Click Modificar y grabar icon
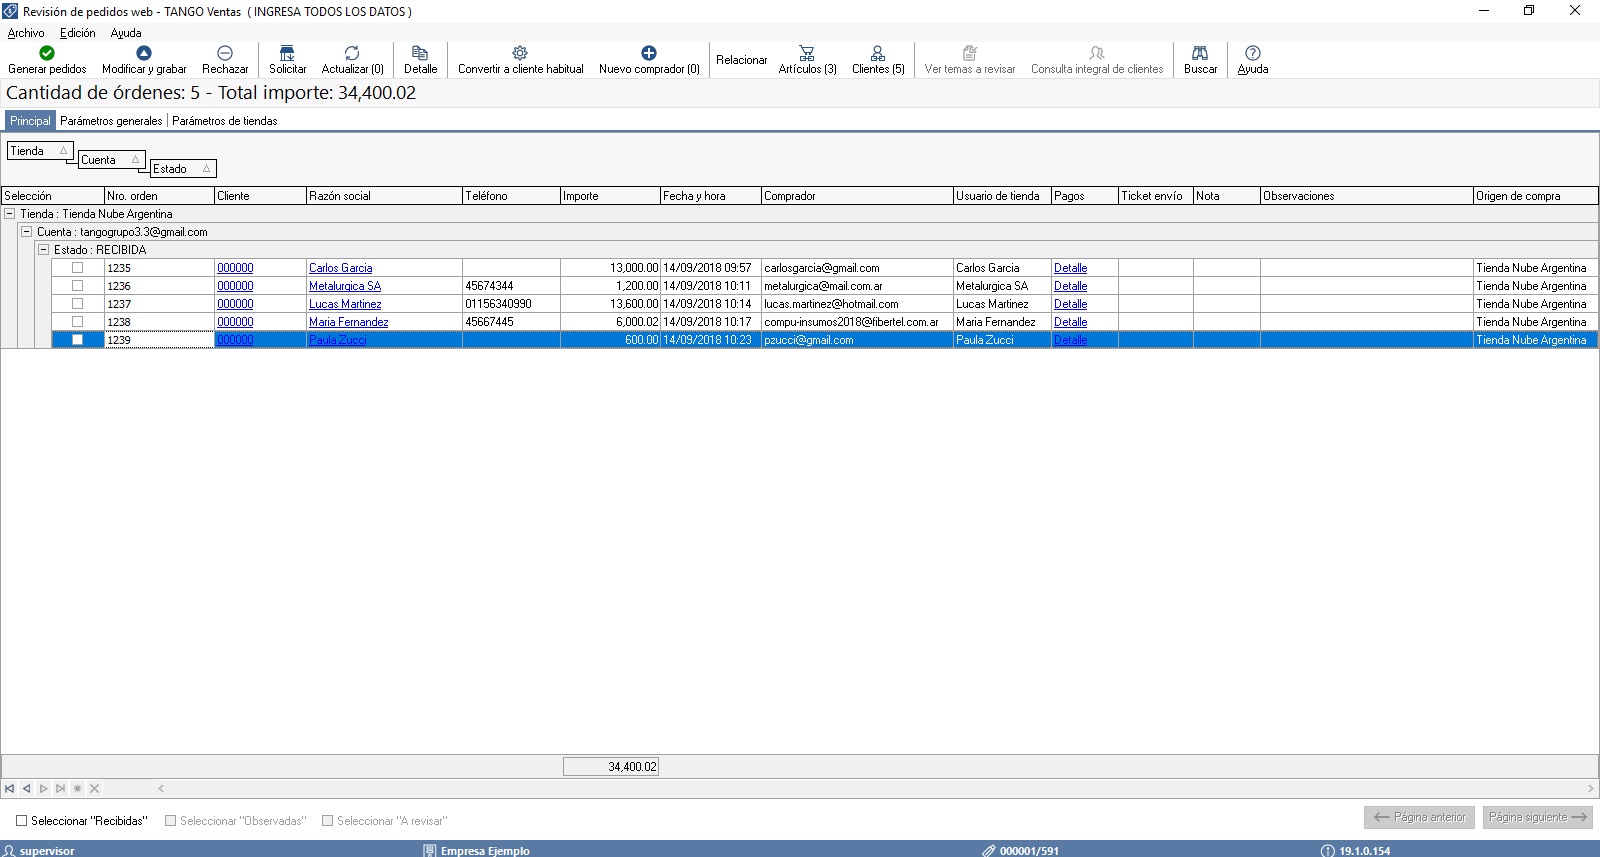The width and height of the screenshot is (1600, 857). pos(144,53)
